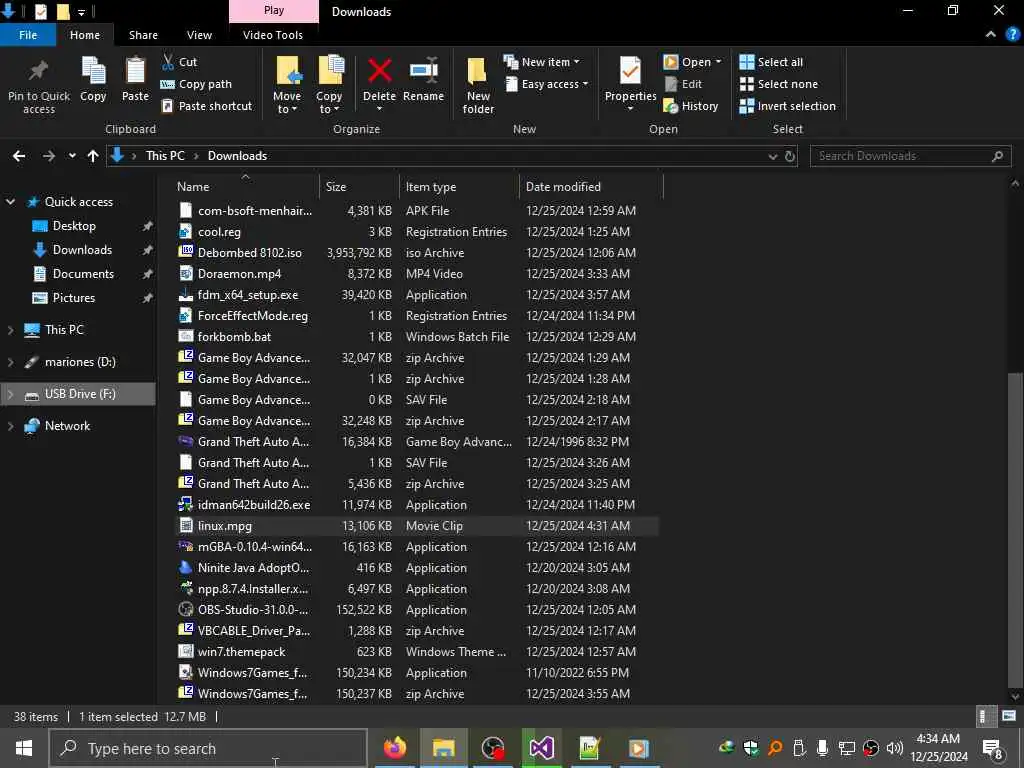The width and height of the screenshot is (1024, 768).
Task: Click the red Delete icon
Action: coord(379,71)
